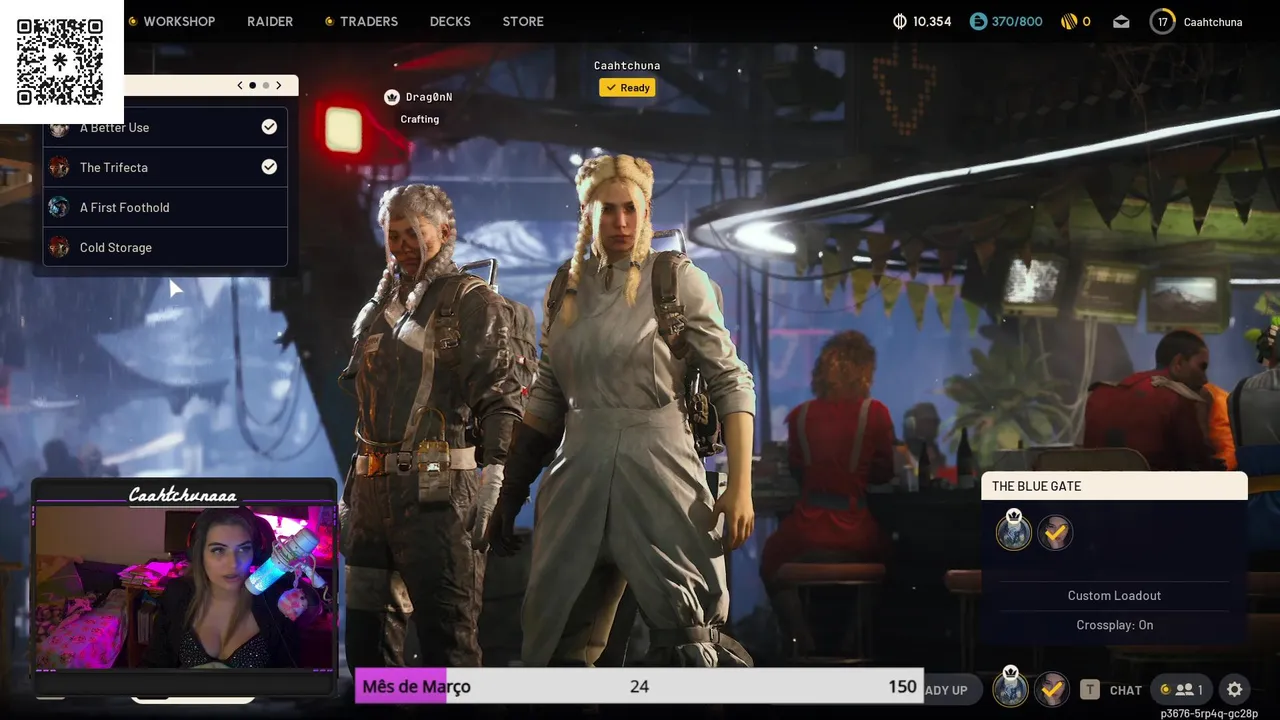Screen dimensions: 1280x720
Task: Click the Mês de Março progress bar
Action: coord(639,686)
